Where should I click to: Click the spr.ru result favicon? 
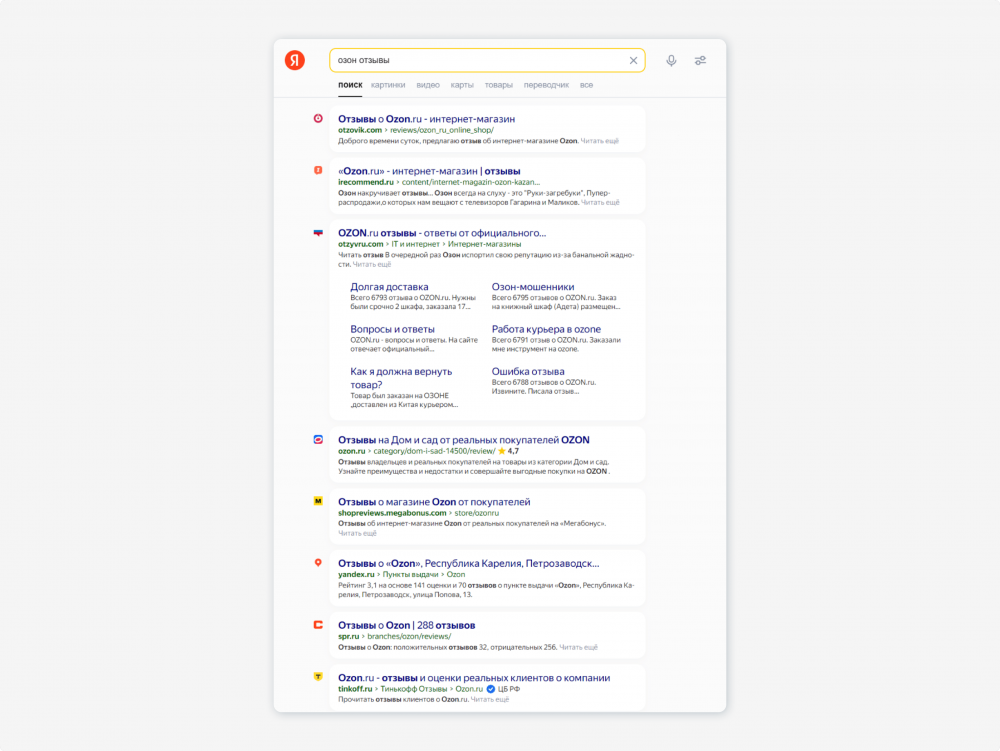tap(318, 625)
